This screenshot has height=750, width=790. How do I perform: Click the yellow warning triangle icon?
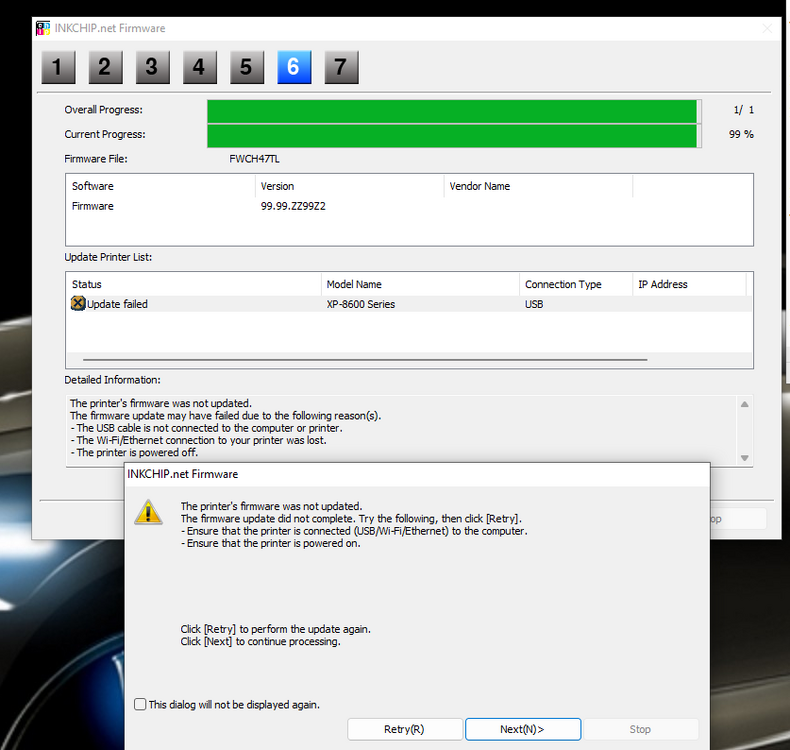149,512
